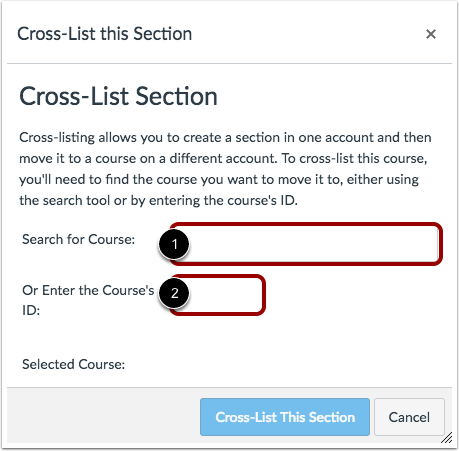The height and width of the screenshot is (451, 459).
Task: Click the divider line below dialog title
Action: tap(229, 63)
